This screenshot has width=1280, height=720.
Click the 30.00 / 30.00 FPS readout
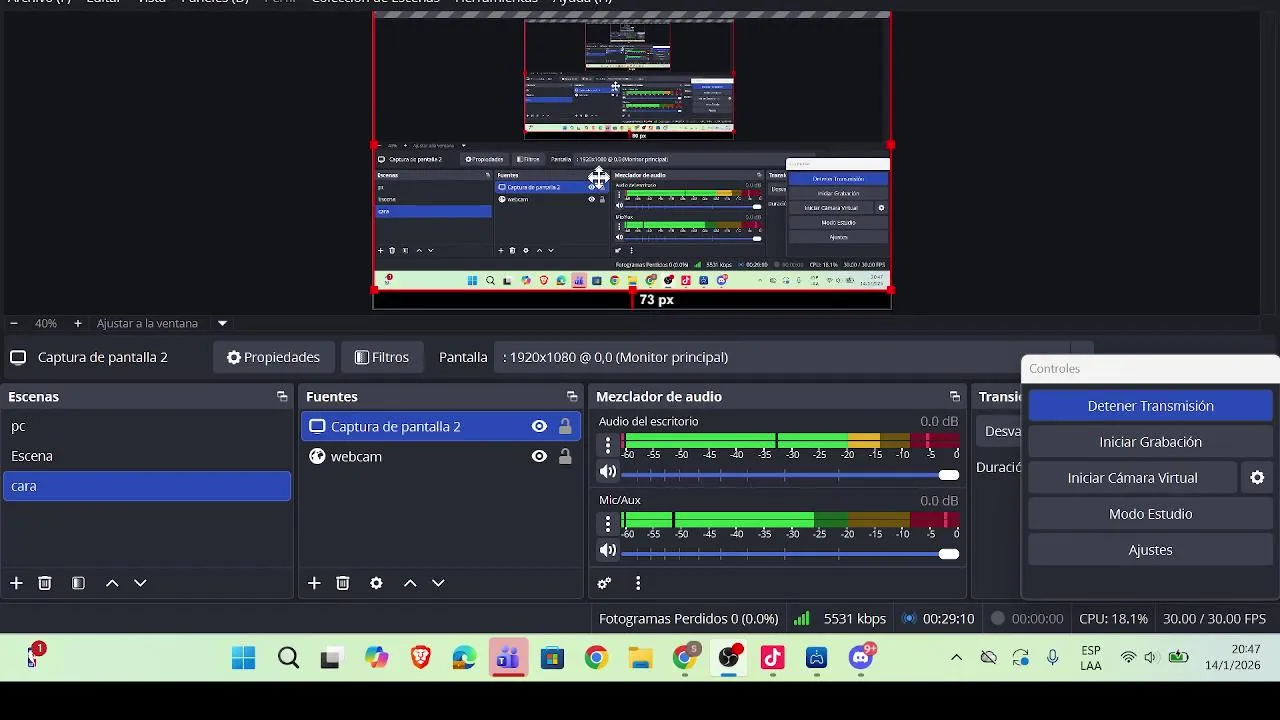coord(1214,619)
